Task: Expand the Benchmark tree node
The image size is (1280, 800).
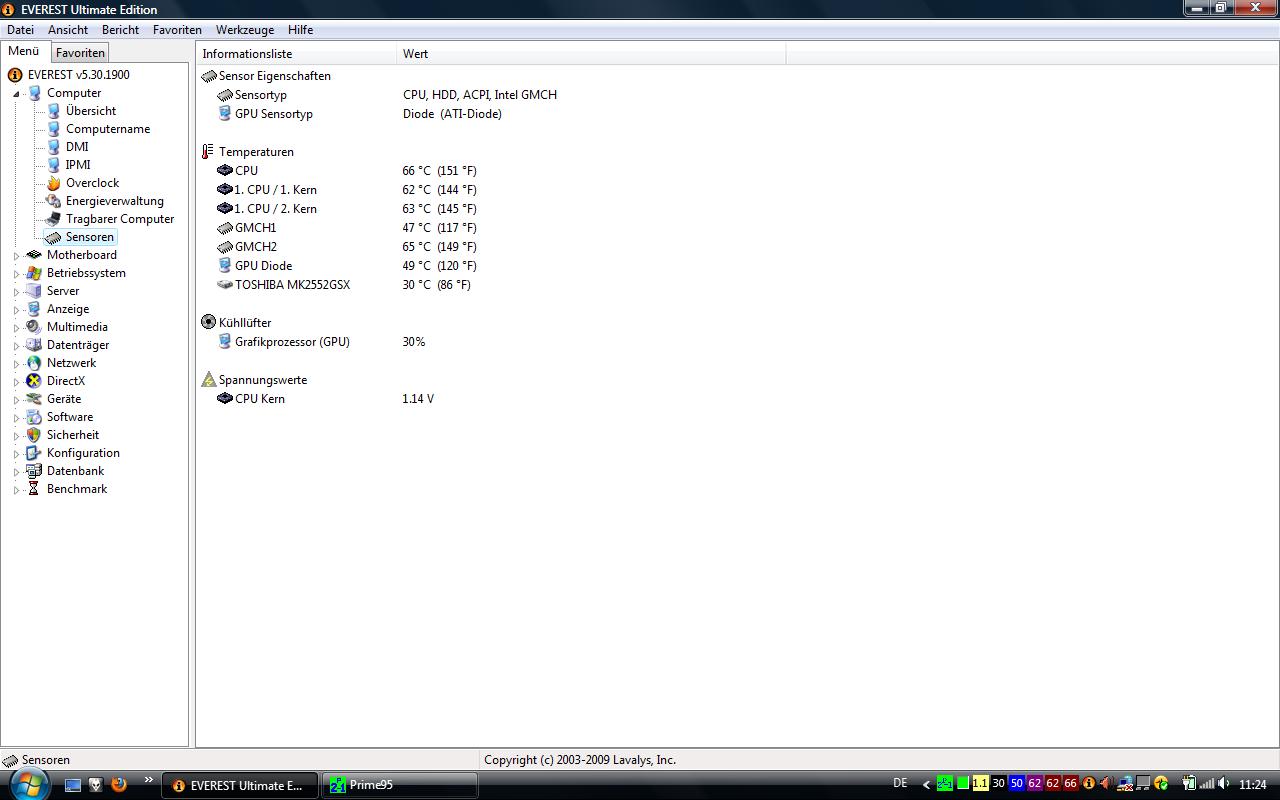Action: click(17, 489)
